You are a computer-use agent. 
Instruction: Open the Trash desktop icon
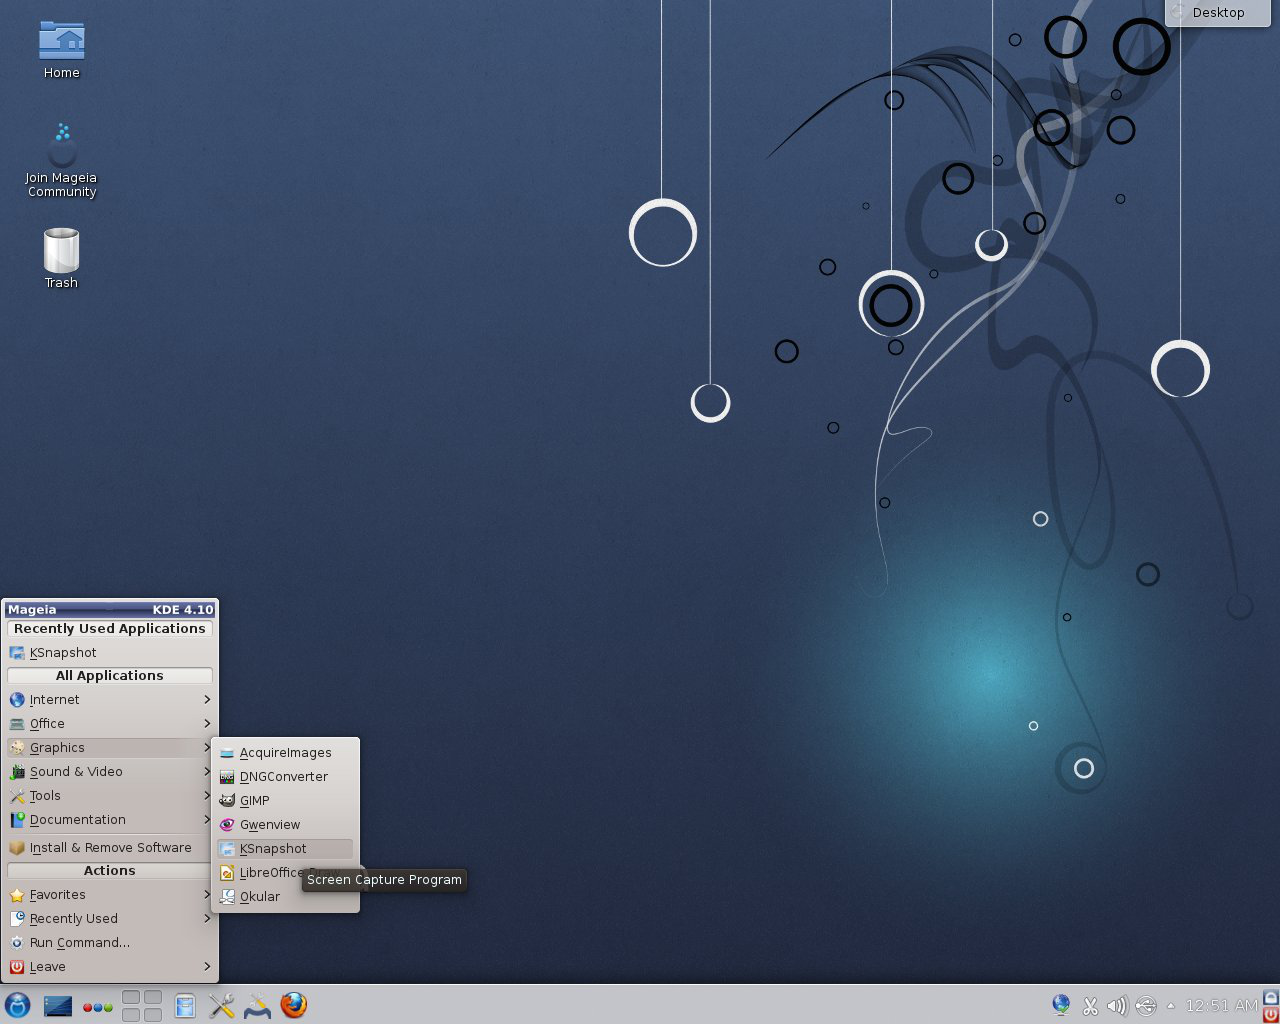pyautogui.click(x=61, y=258)
